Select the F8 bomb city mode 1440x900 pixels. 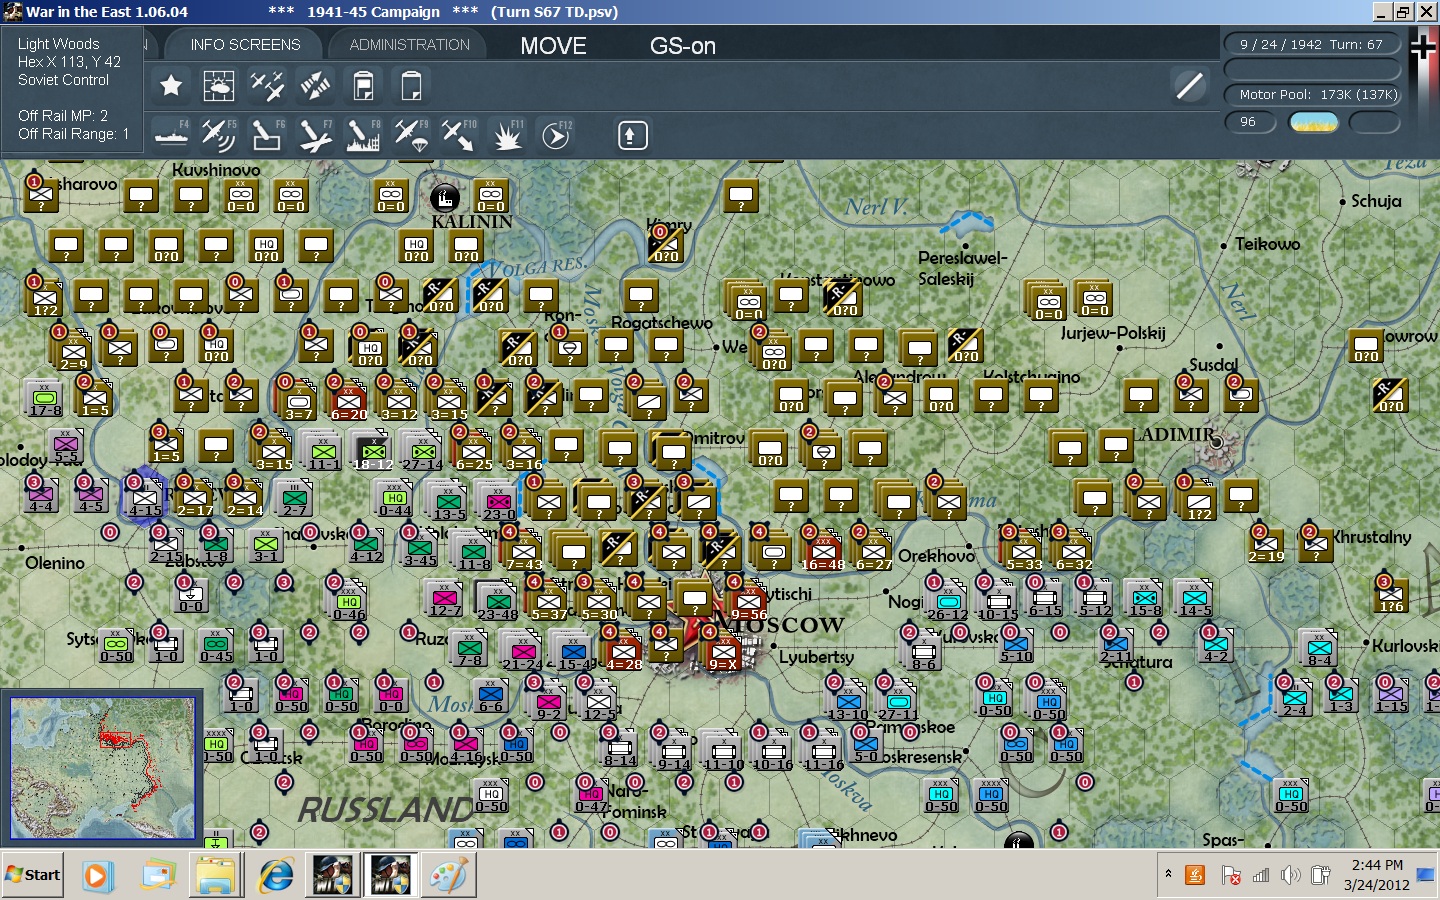point(362,135)
